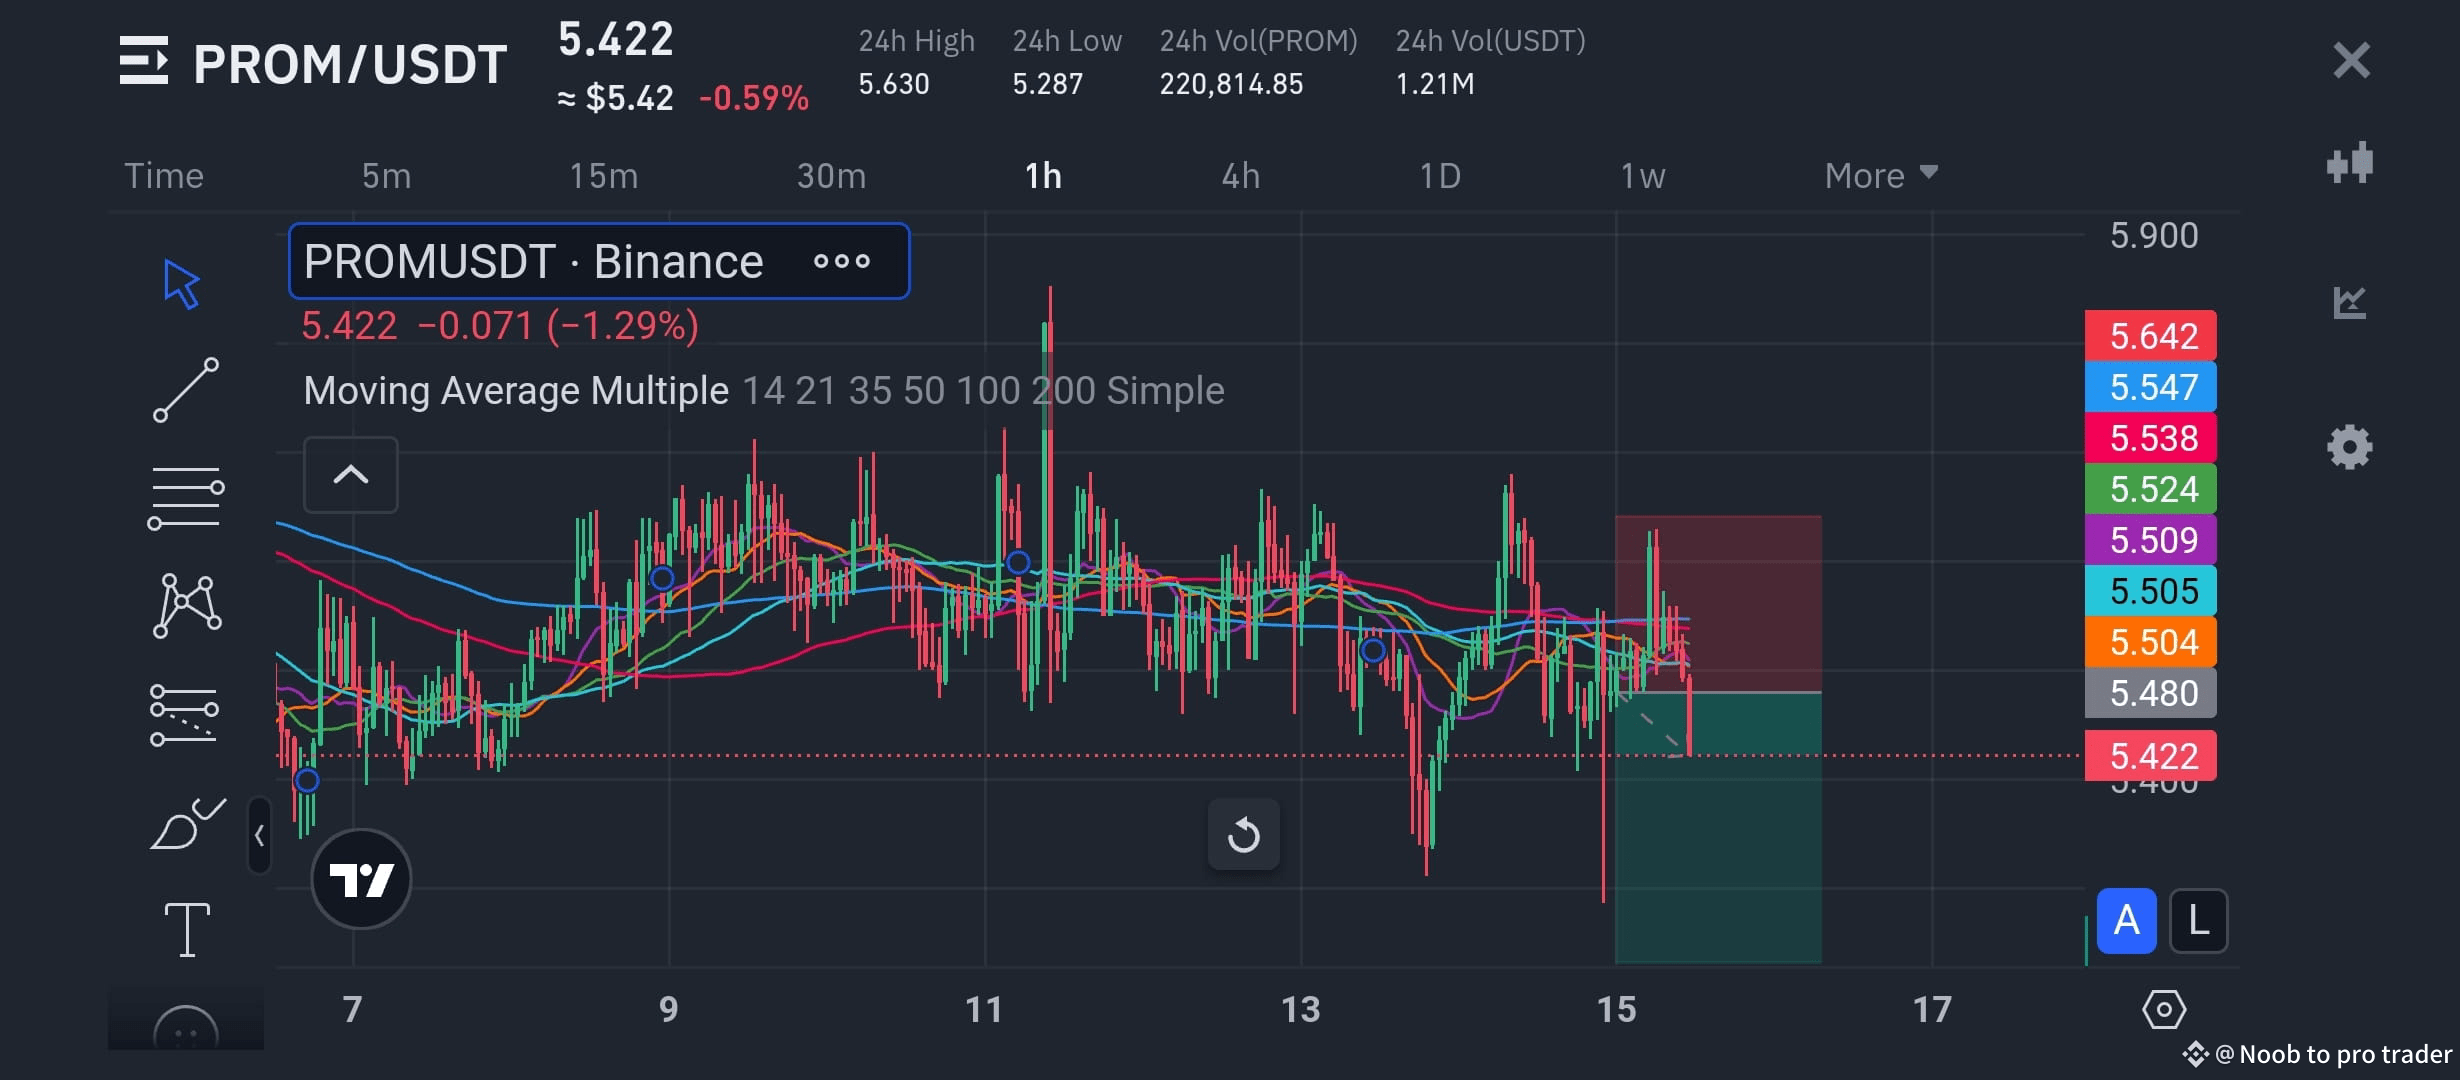The width and height of the screenshot is (2460, 1080).
Task: Switch to the 4h timeframe tab
Action: 1240,175
